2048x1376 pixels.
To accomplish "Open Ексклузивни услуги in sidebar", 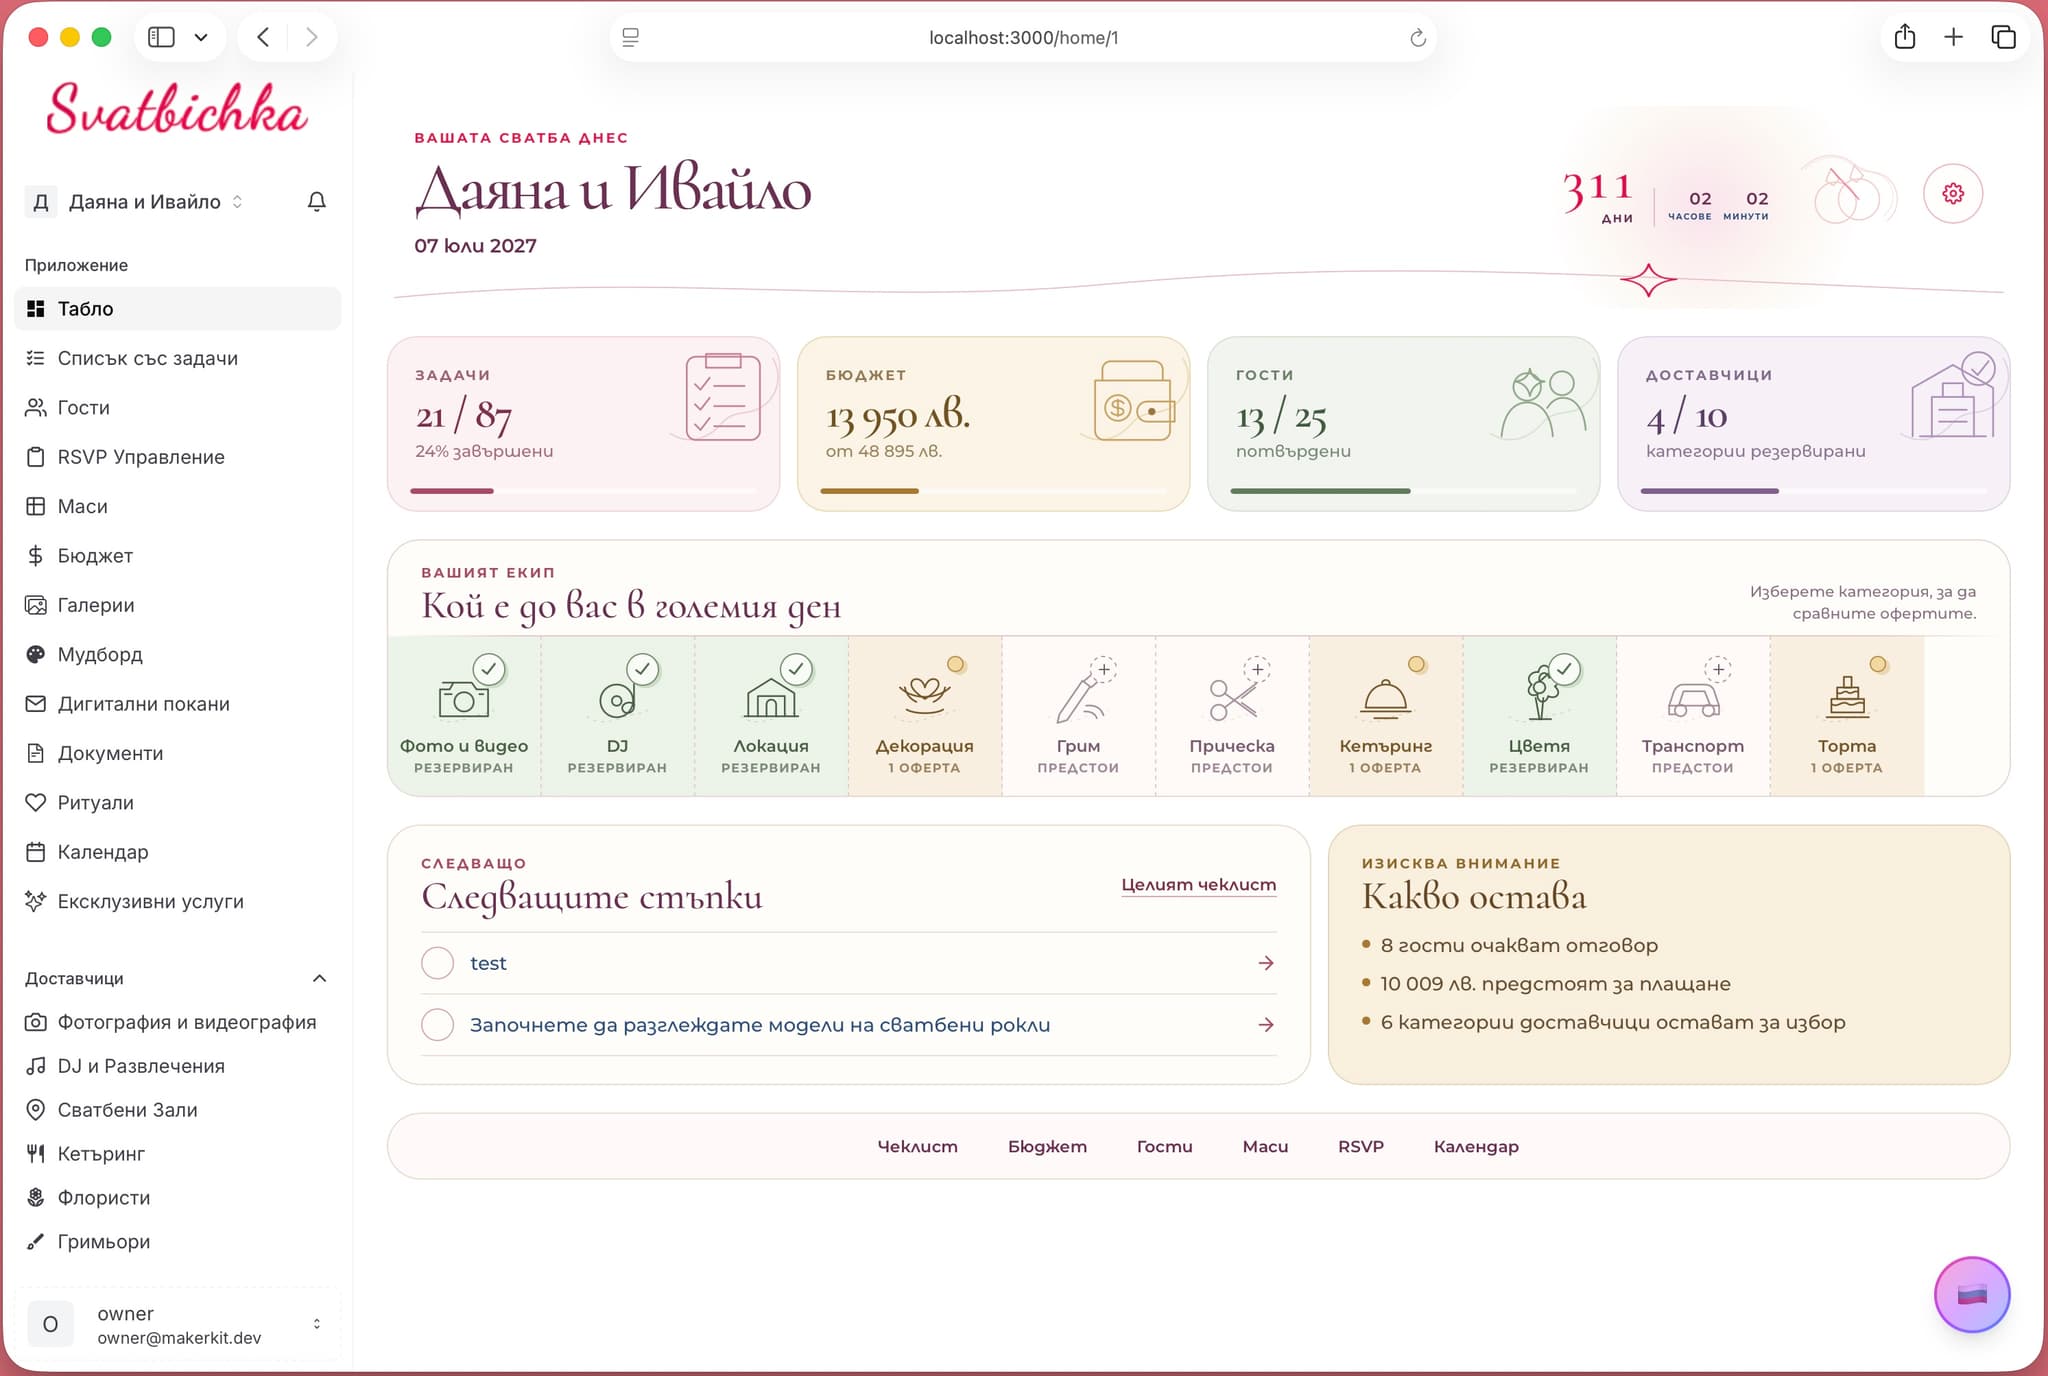I will point(178,901).
